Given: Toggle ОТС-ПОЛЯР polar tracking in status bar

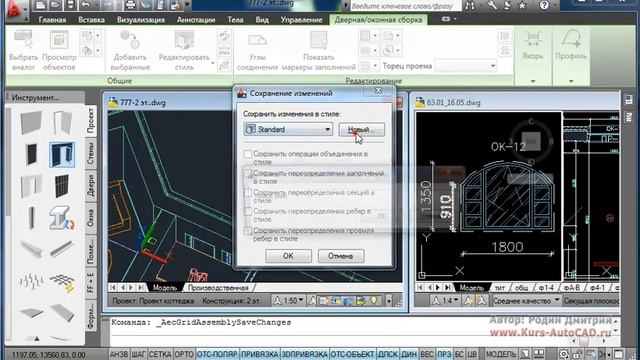Looking at the screenshot, I should (x=217, y=354).
